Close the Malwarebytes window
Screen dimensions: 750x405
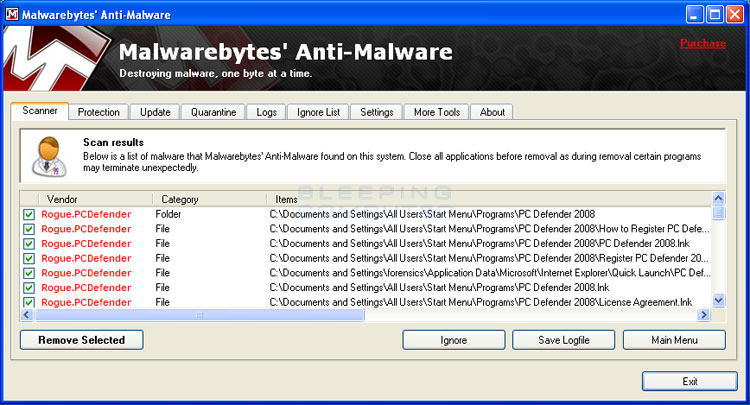click(735, 14)
